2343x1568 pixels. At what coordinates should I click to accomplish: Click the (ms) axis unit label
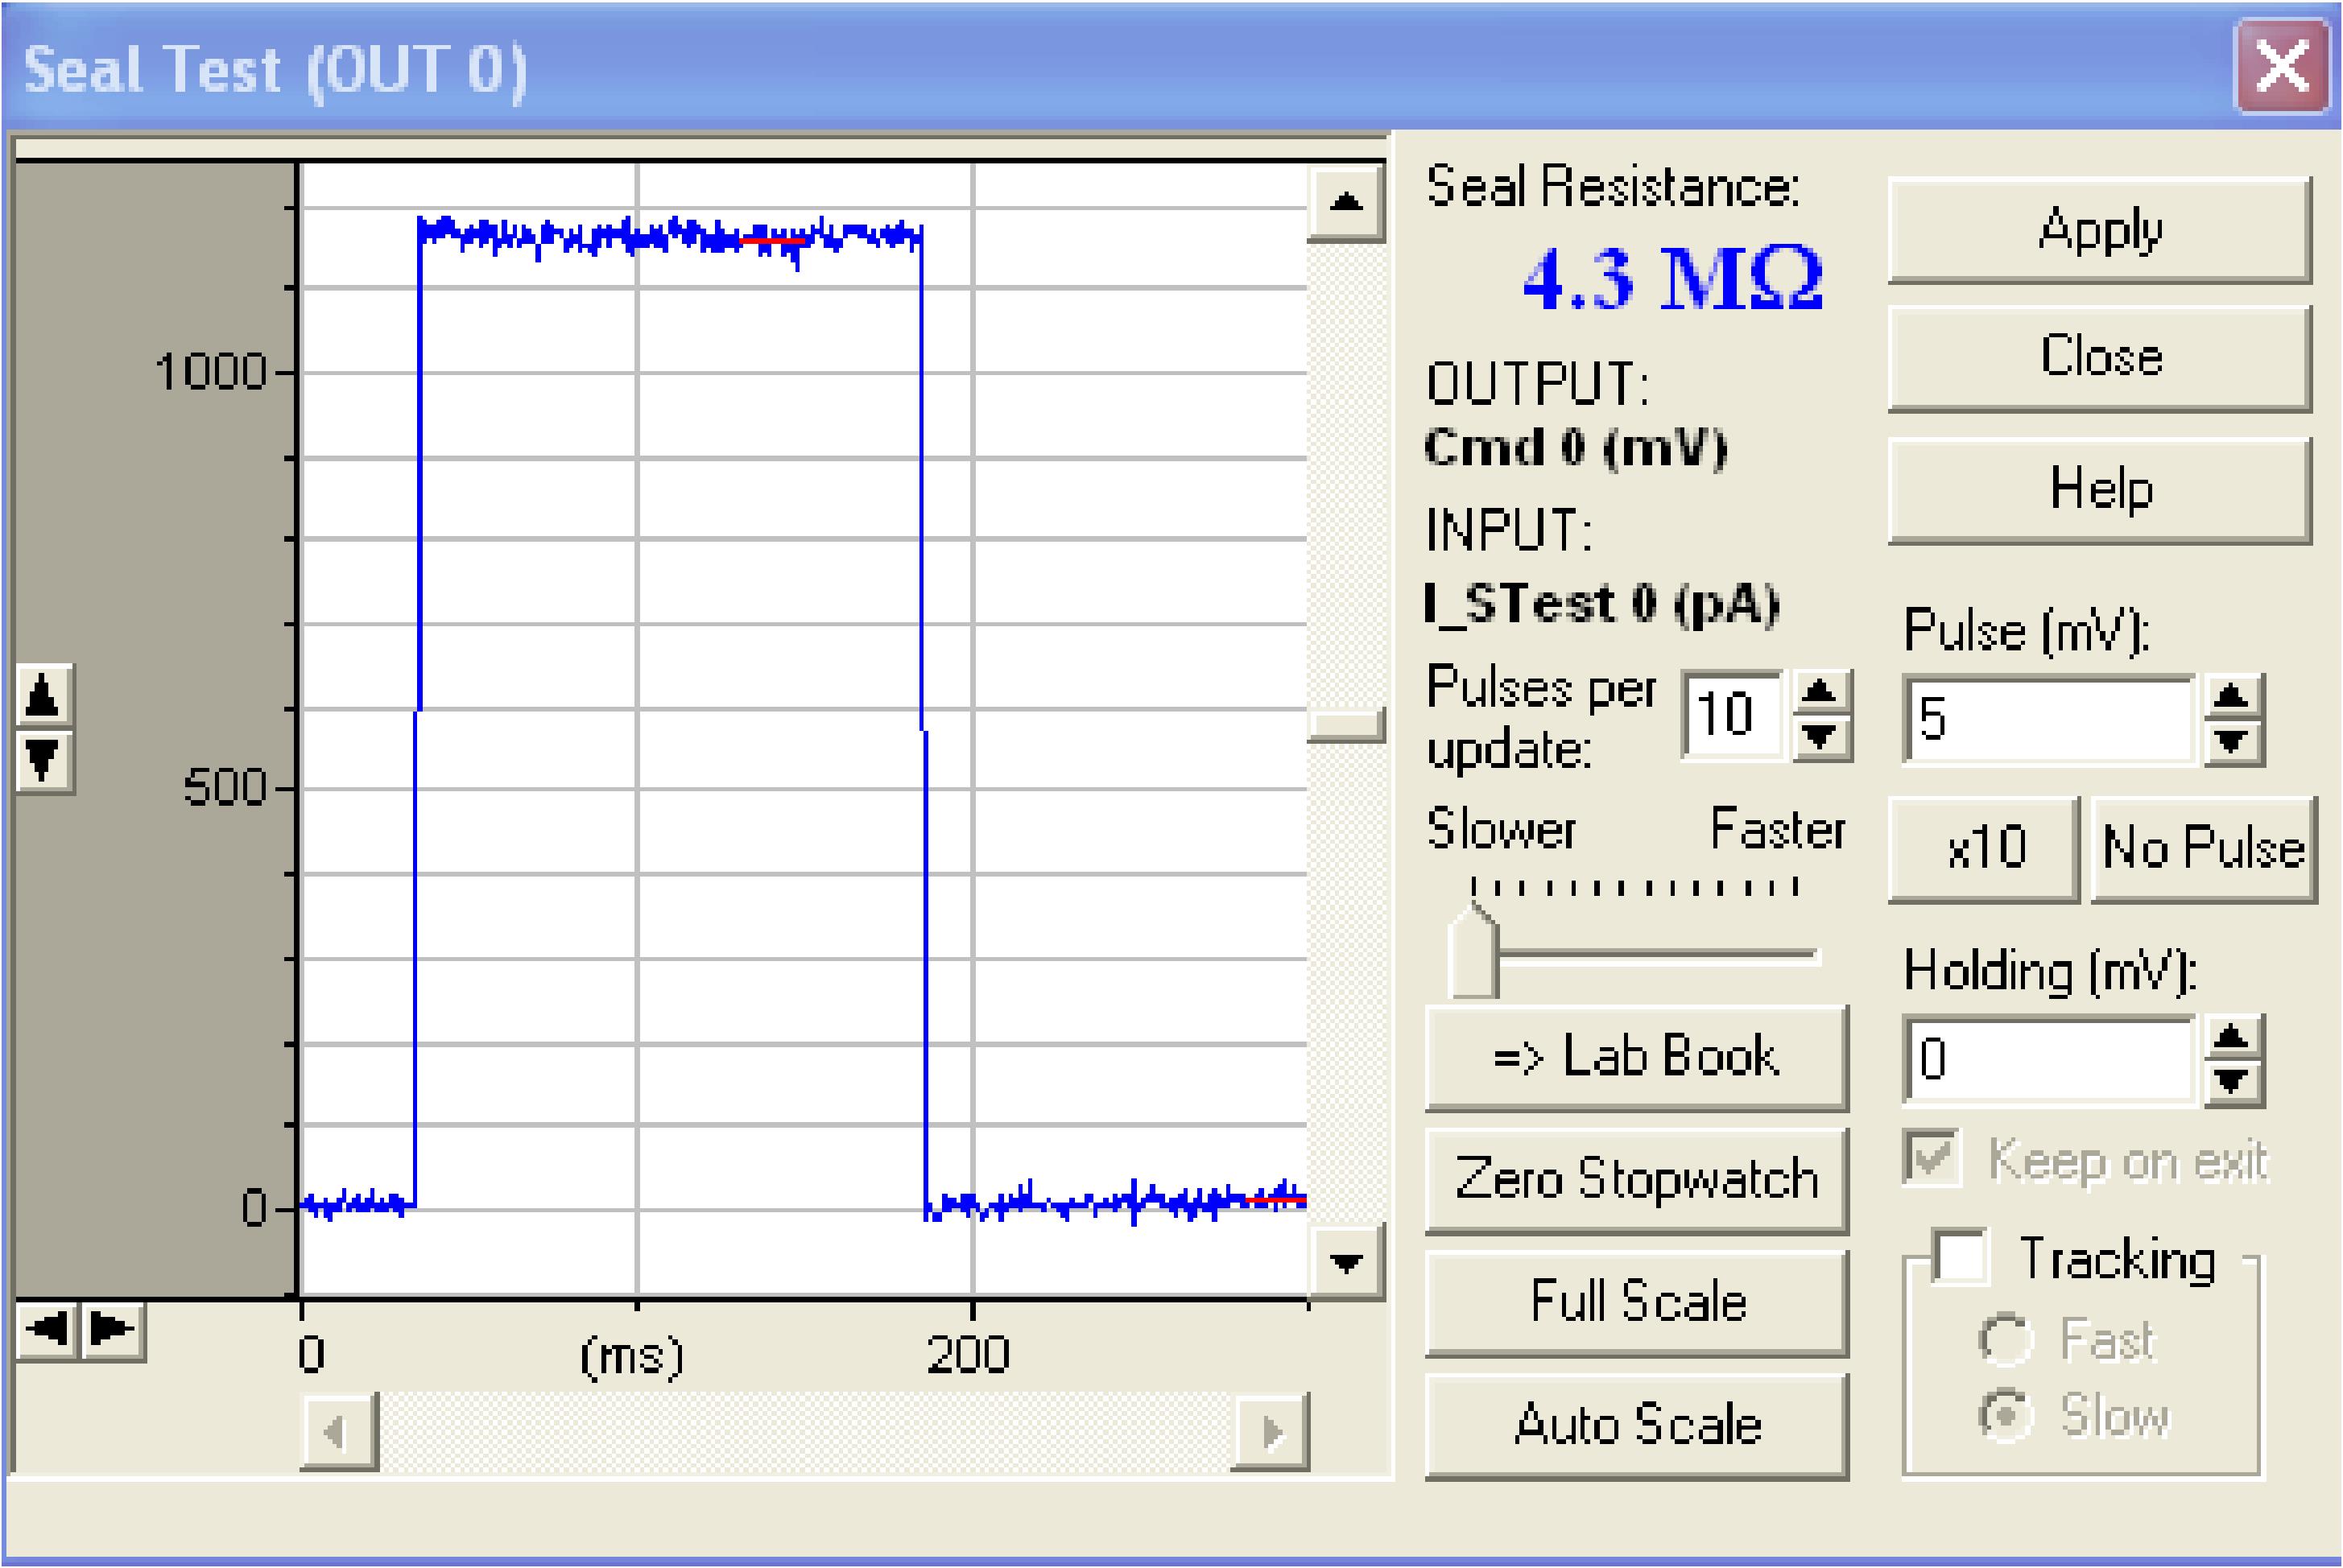point(632,1357)
